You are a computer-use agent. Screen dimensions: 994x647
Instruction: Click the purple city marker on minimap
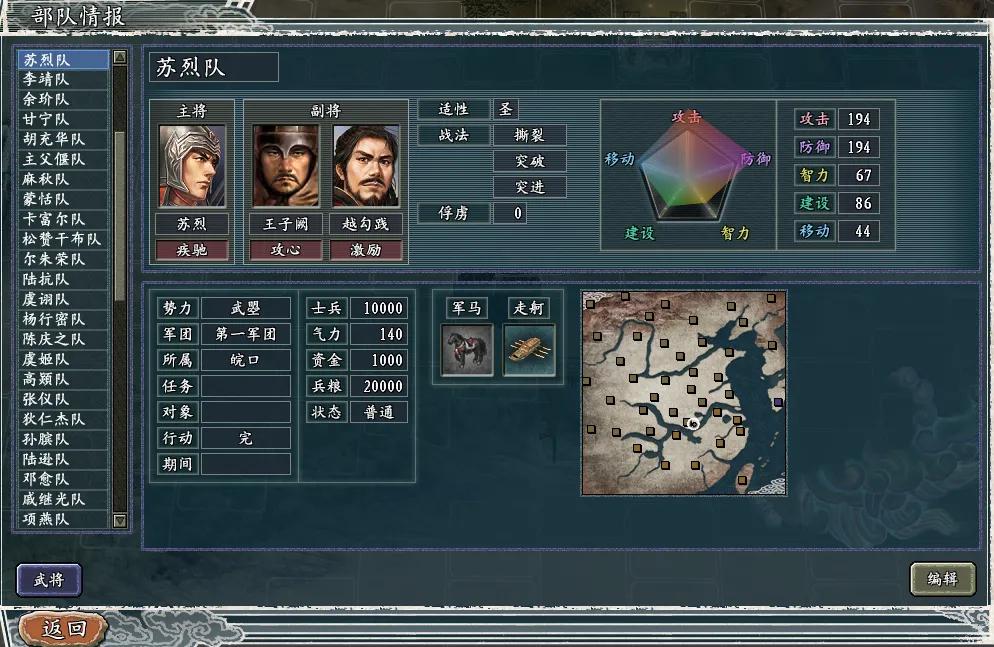tap(778, 402)
